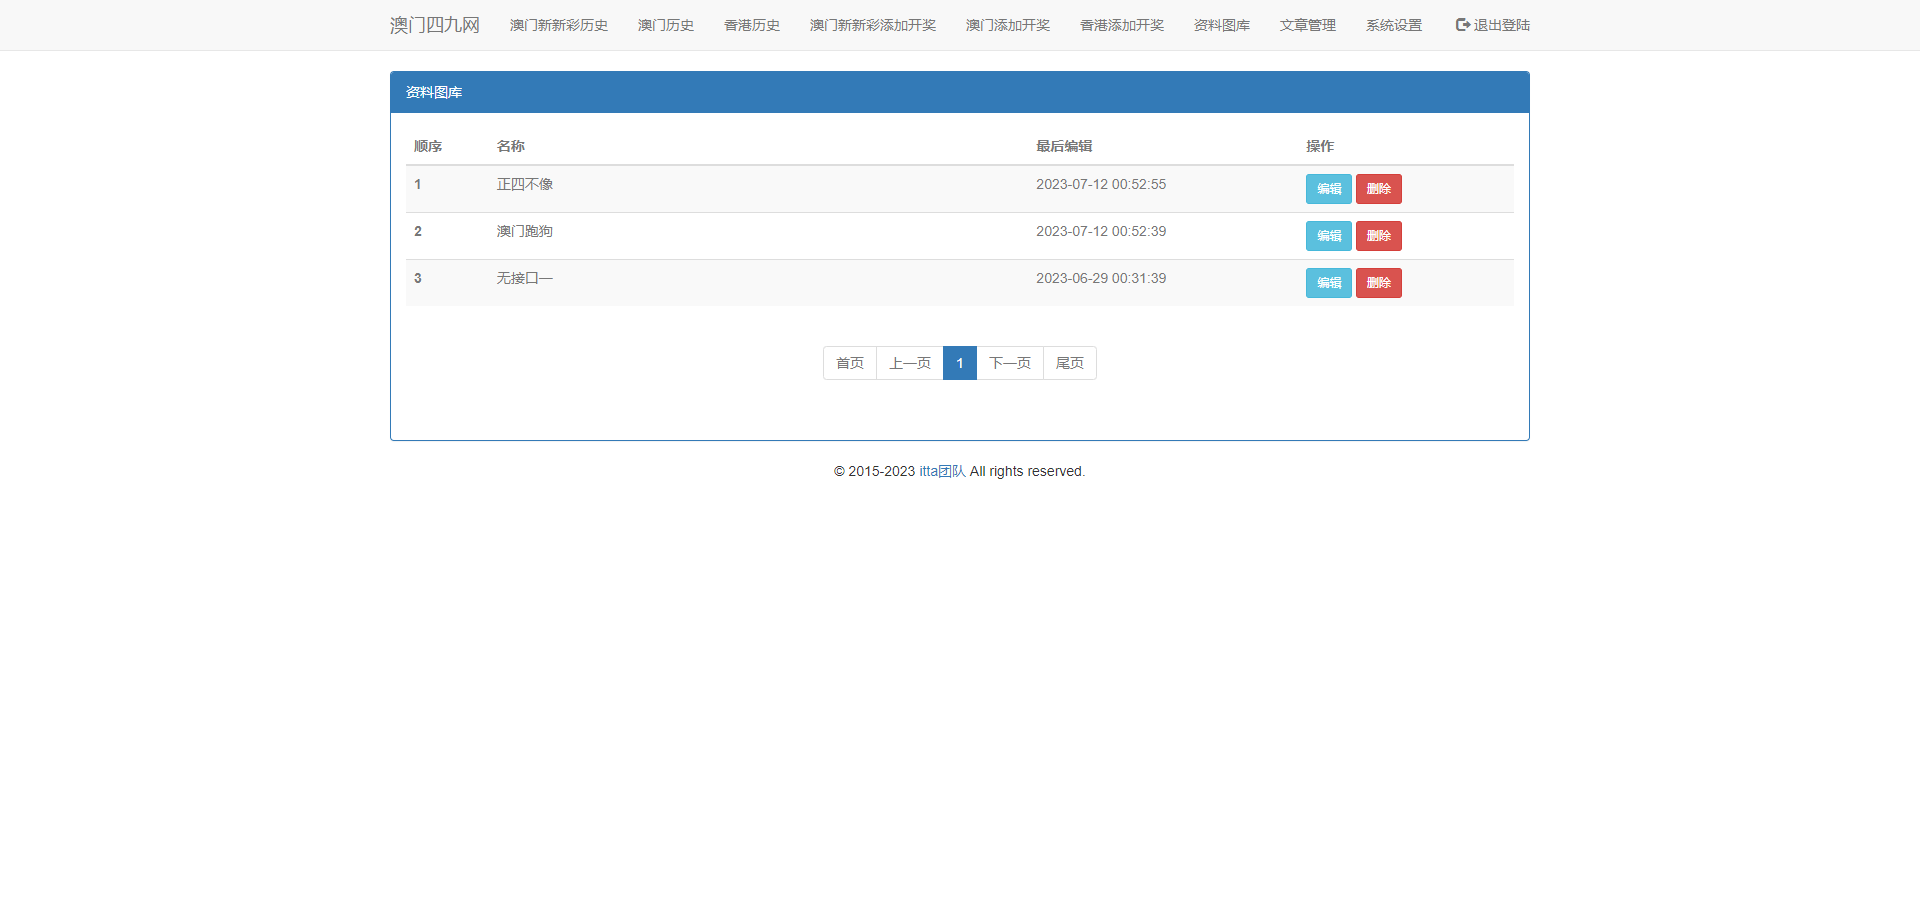Go to first page with 首页
This screenshot has height=913, width=1920.
point(849,363)
